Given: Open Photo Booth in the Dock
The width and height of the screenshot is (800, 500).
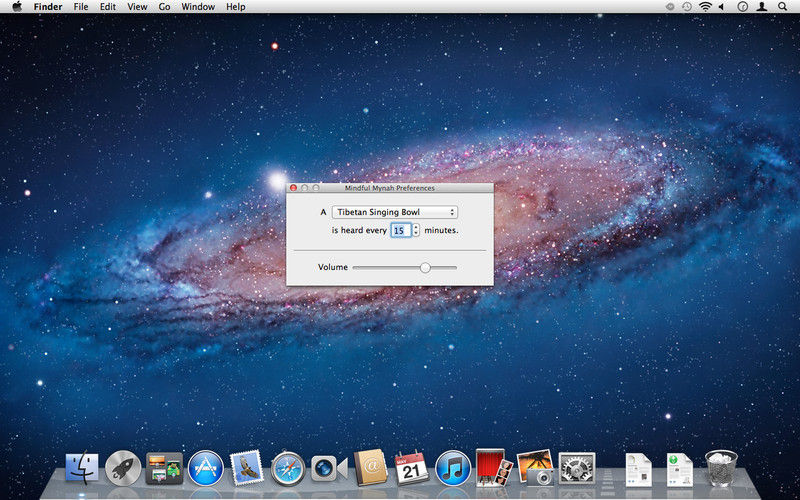Looking at the screenshot, I should point(494,467).
